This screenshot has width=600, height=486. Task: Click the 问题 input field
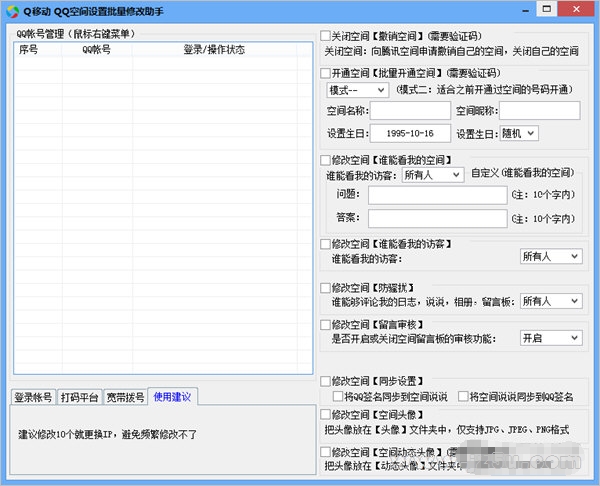(x=438, y=195)
